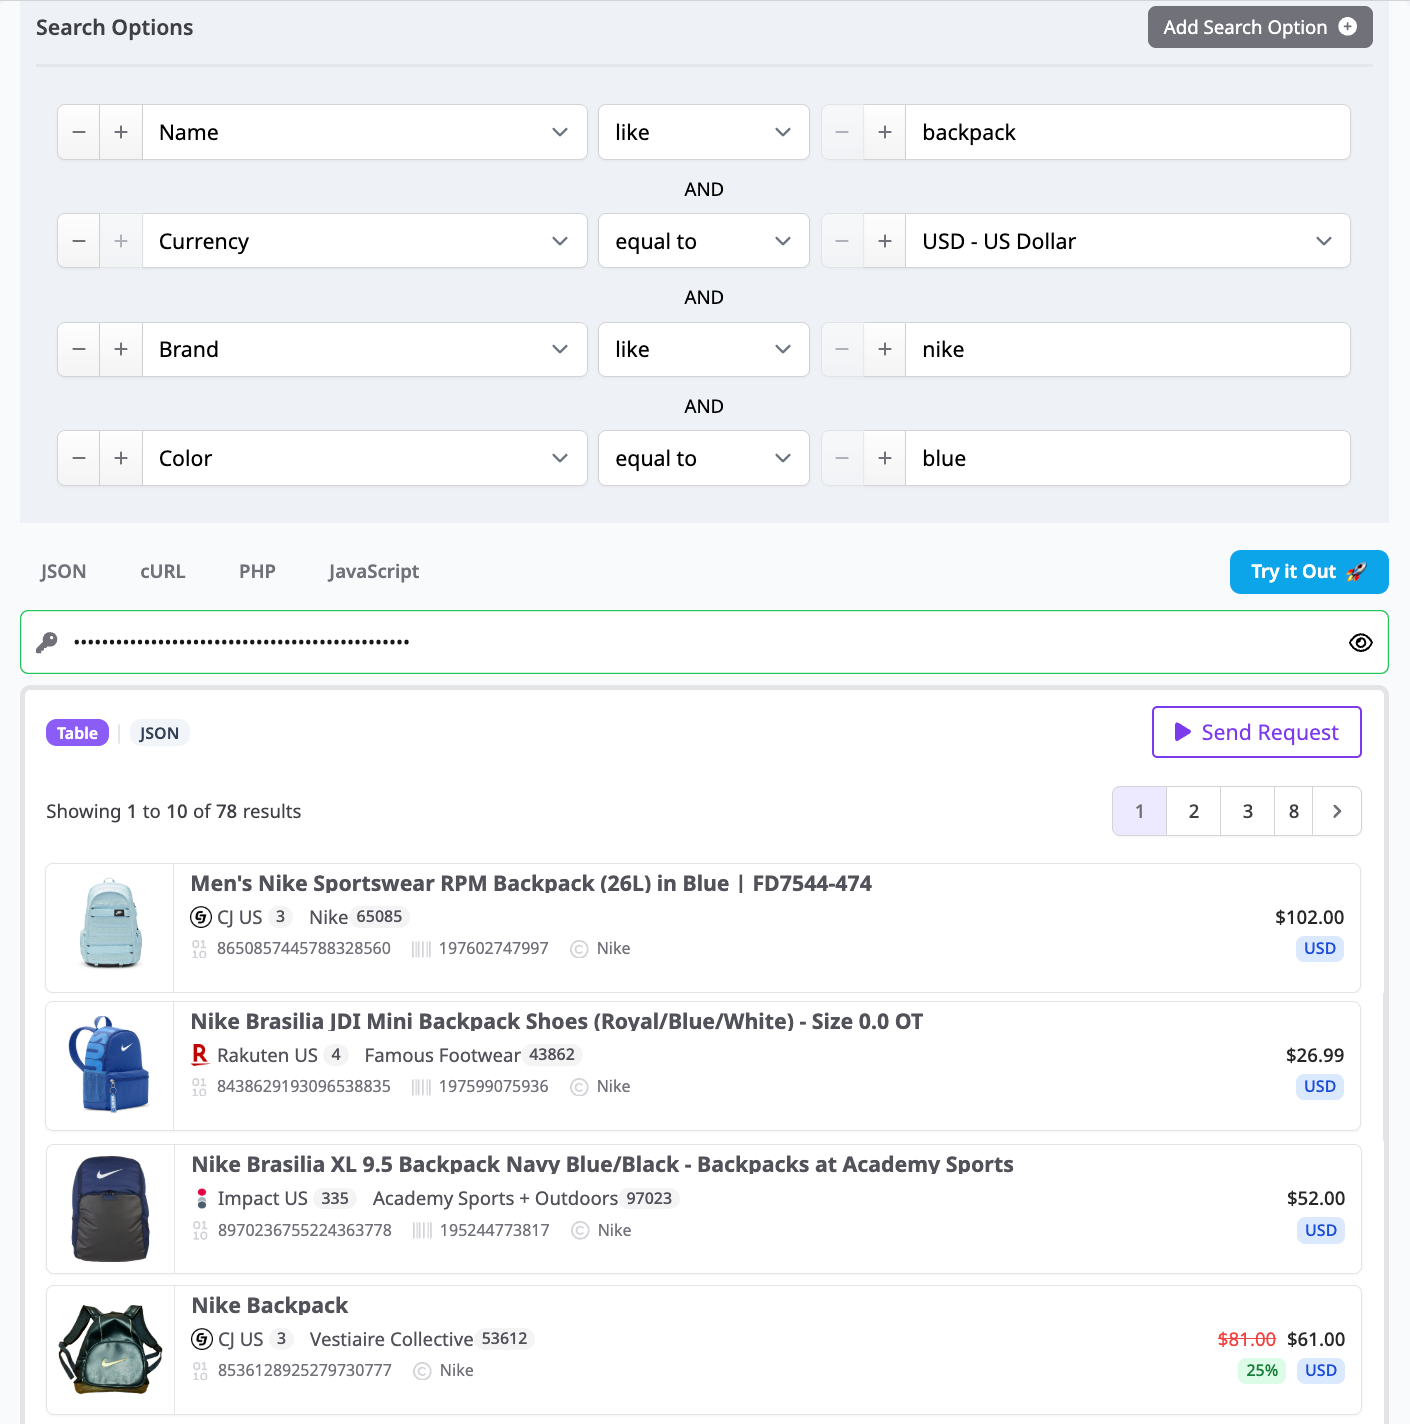Click plus icon beside USD value
Viewport: 1410px width, 1424px height.
(885, 241)
